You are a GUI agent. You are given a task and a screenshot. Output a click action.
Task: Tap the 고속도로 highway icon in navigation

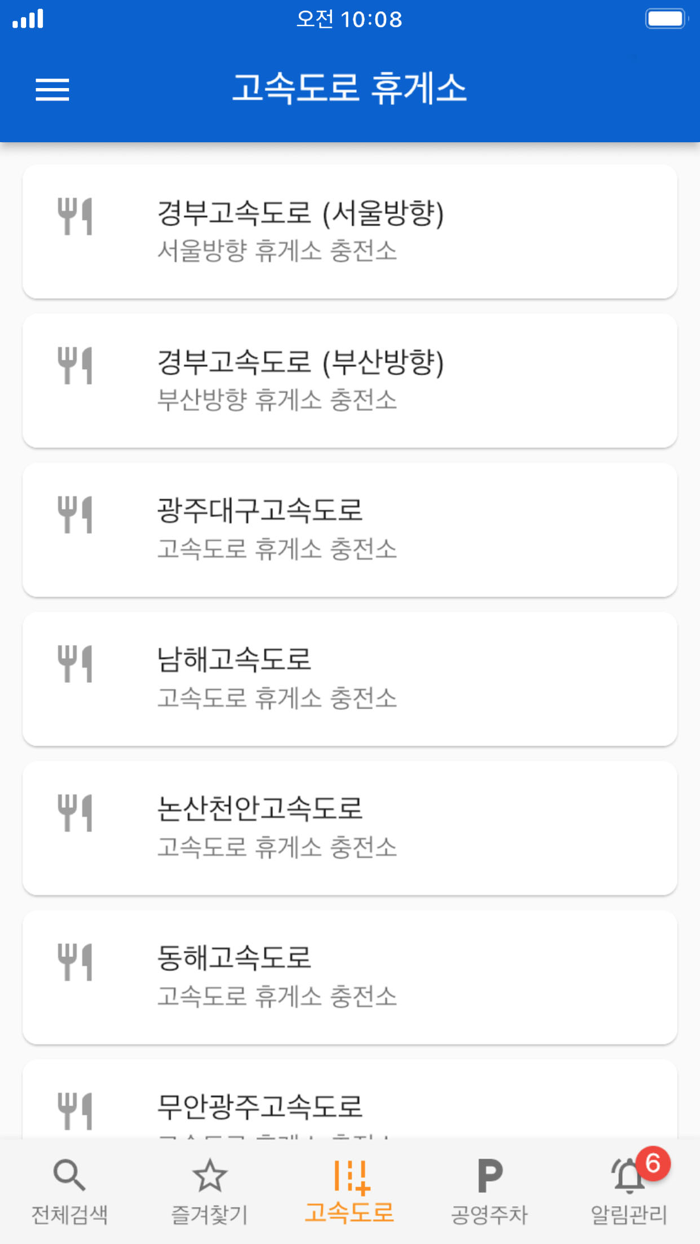tap(348, 1176)
